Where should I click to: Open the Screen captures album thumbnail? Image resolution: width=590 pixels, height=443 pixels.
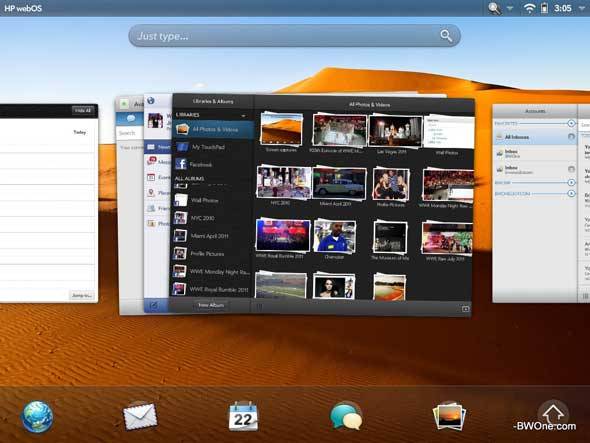point(281,129)
